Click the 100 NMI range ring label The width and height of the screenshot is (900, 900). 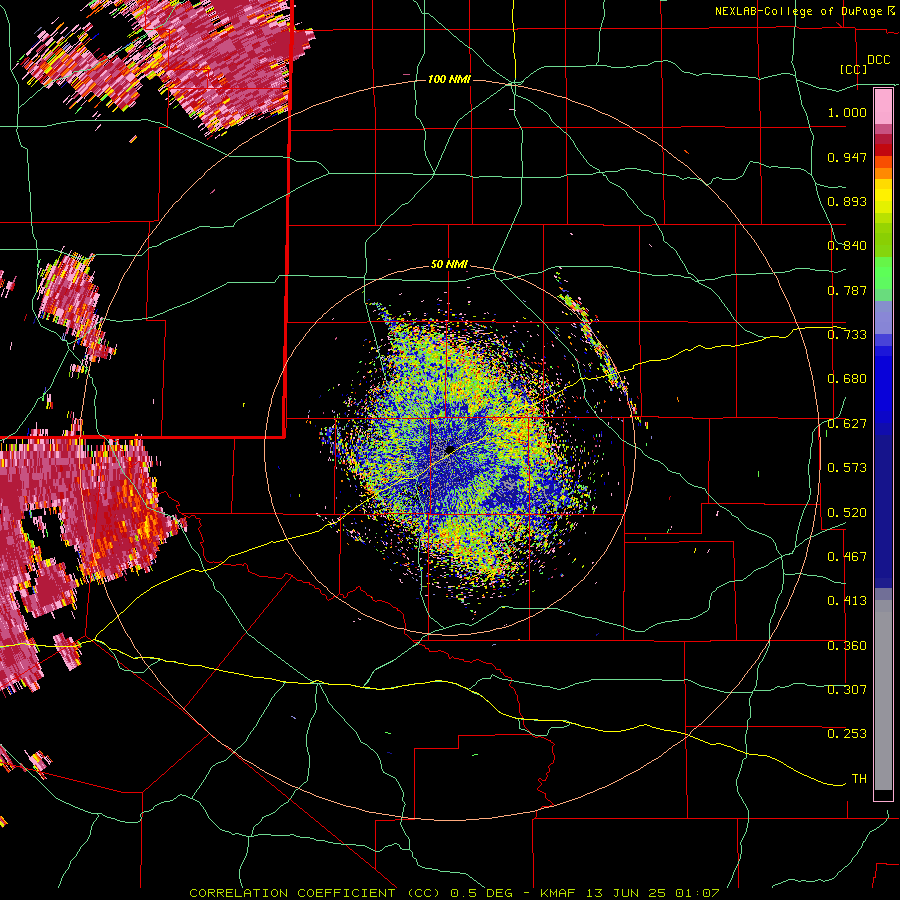[449, 79]
